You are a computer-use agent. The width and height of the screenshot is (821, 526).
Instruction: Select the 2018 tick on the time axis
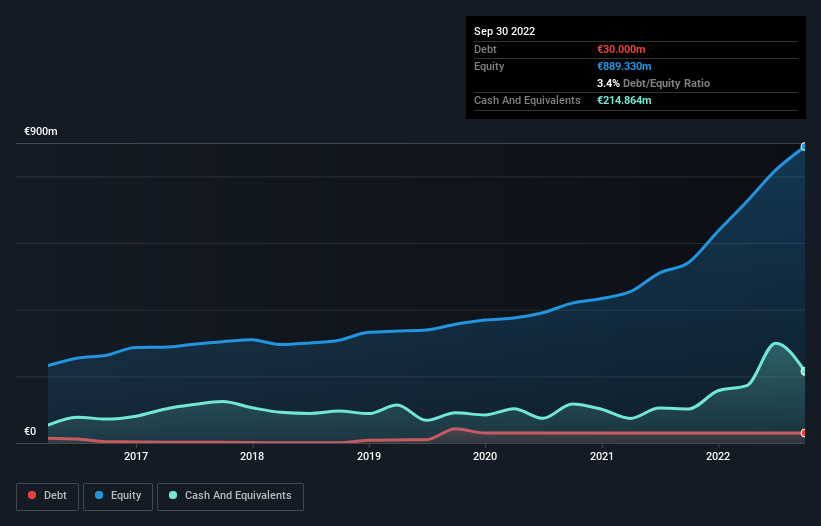(252, 457)
